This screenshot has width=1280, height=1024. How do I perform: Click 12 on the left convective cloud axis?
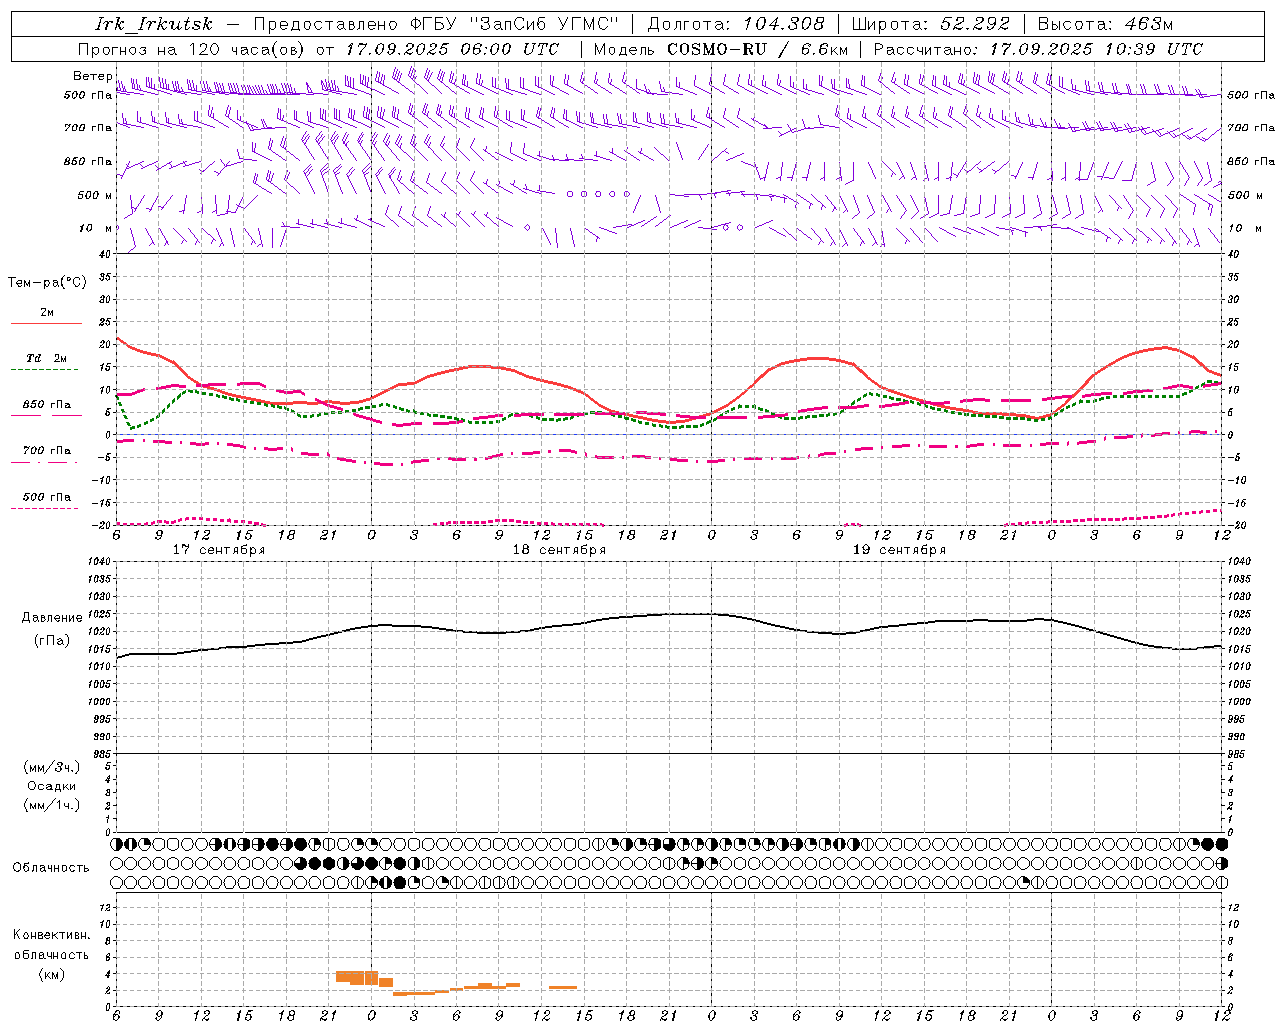click(105, 907)
